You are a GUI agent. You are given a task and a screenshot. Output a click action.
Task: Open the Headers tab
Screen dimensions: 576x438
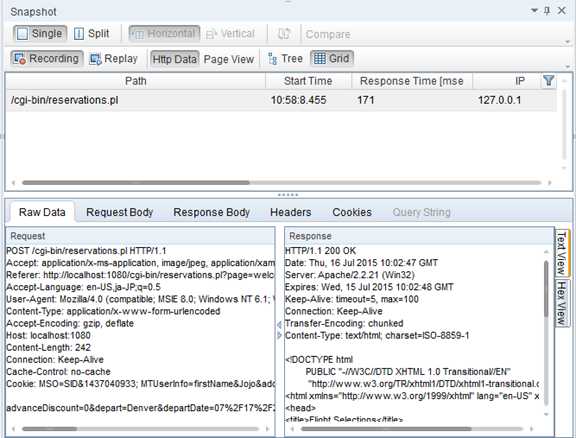coord(291,212)
